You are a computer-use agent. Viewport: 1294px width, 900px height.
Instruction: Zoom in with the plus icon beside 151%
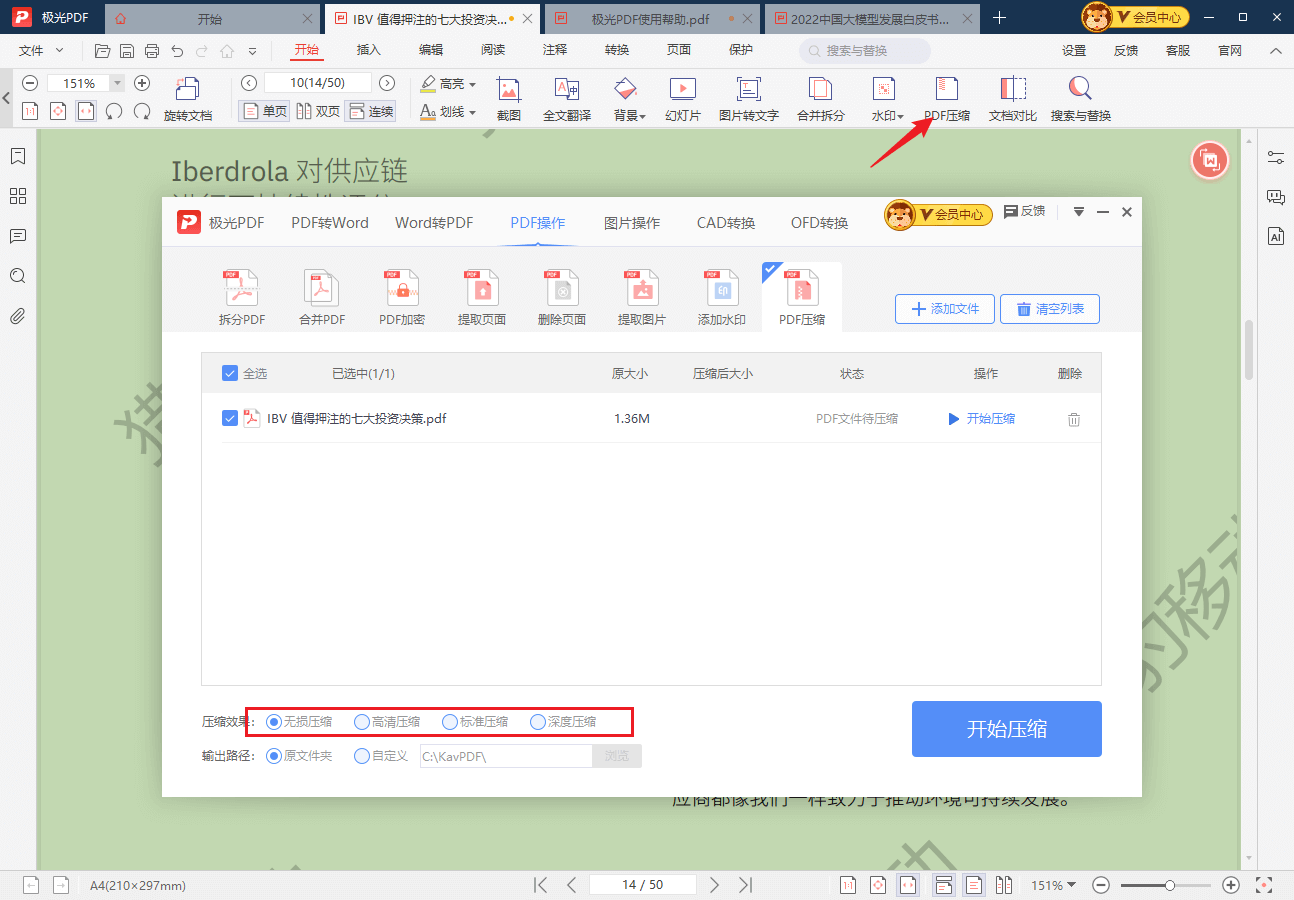pos(142,84)
